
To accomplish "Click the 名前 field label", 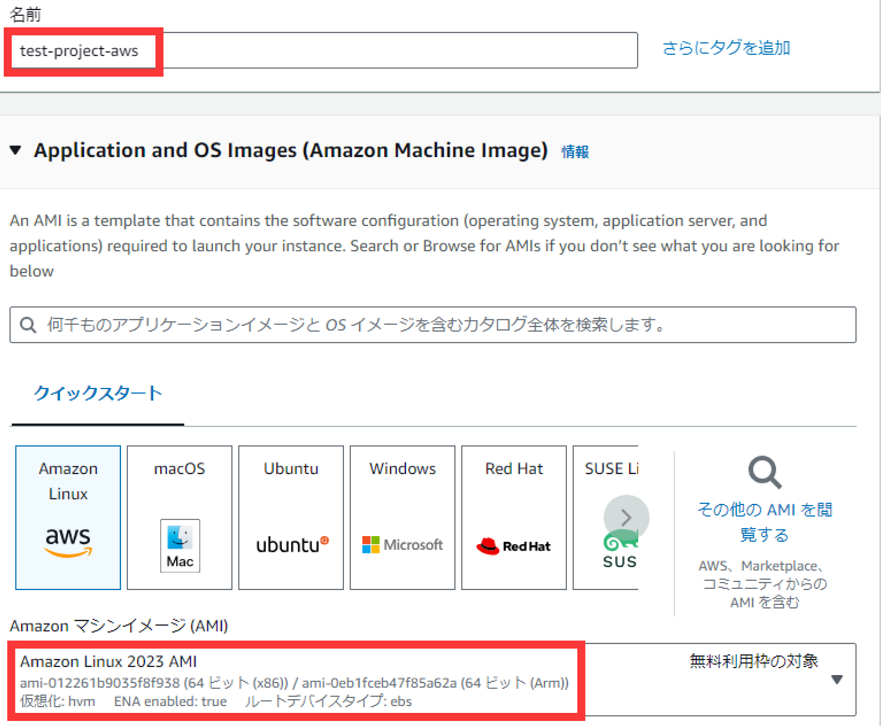I will (x=25, y=14).
